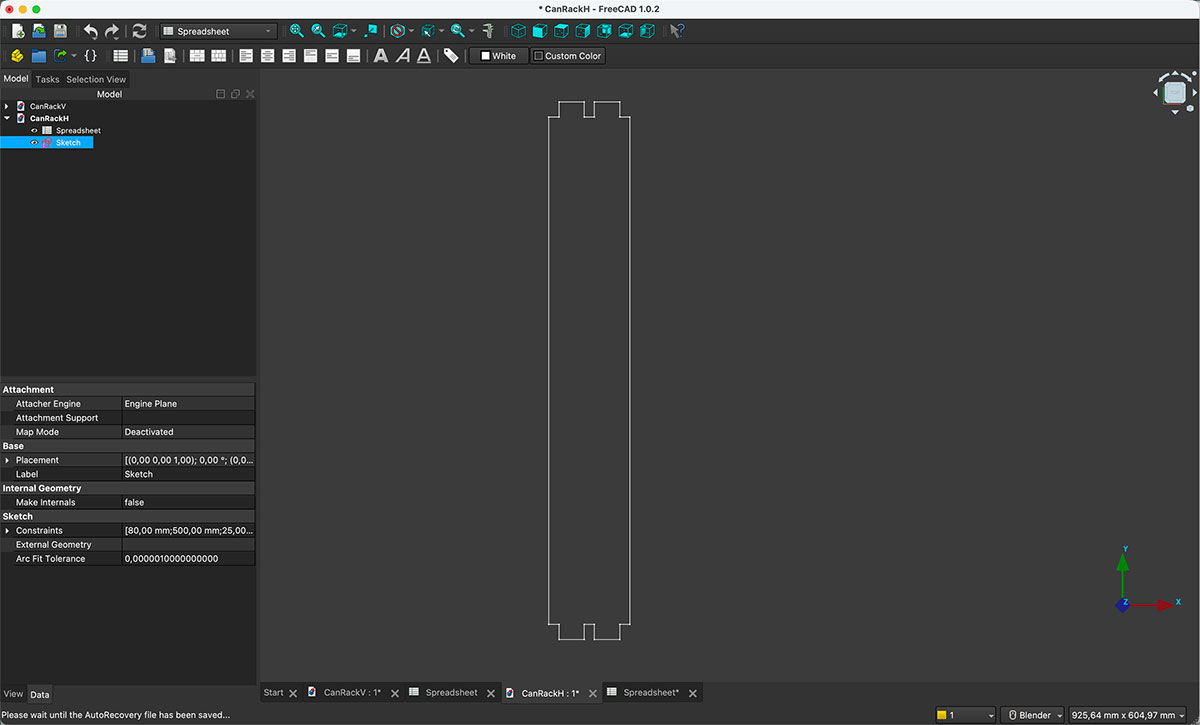
Task: Switch to isometric view cube icon
Action: click(518, 31)
